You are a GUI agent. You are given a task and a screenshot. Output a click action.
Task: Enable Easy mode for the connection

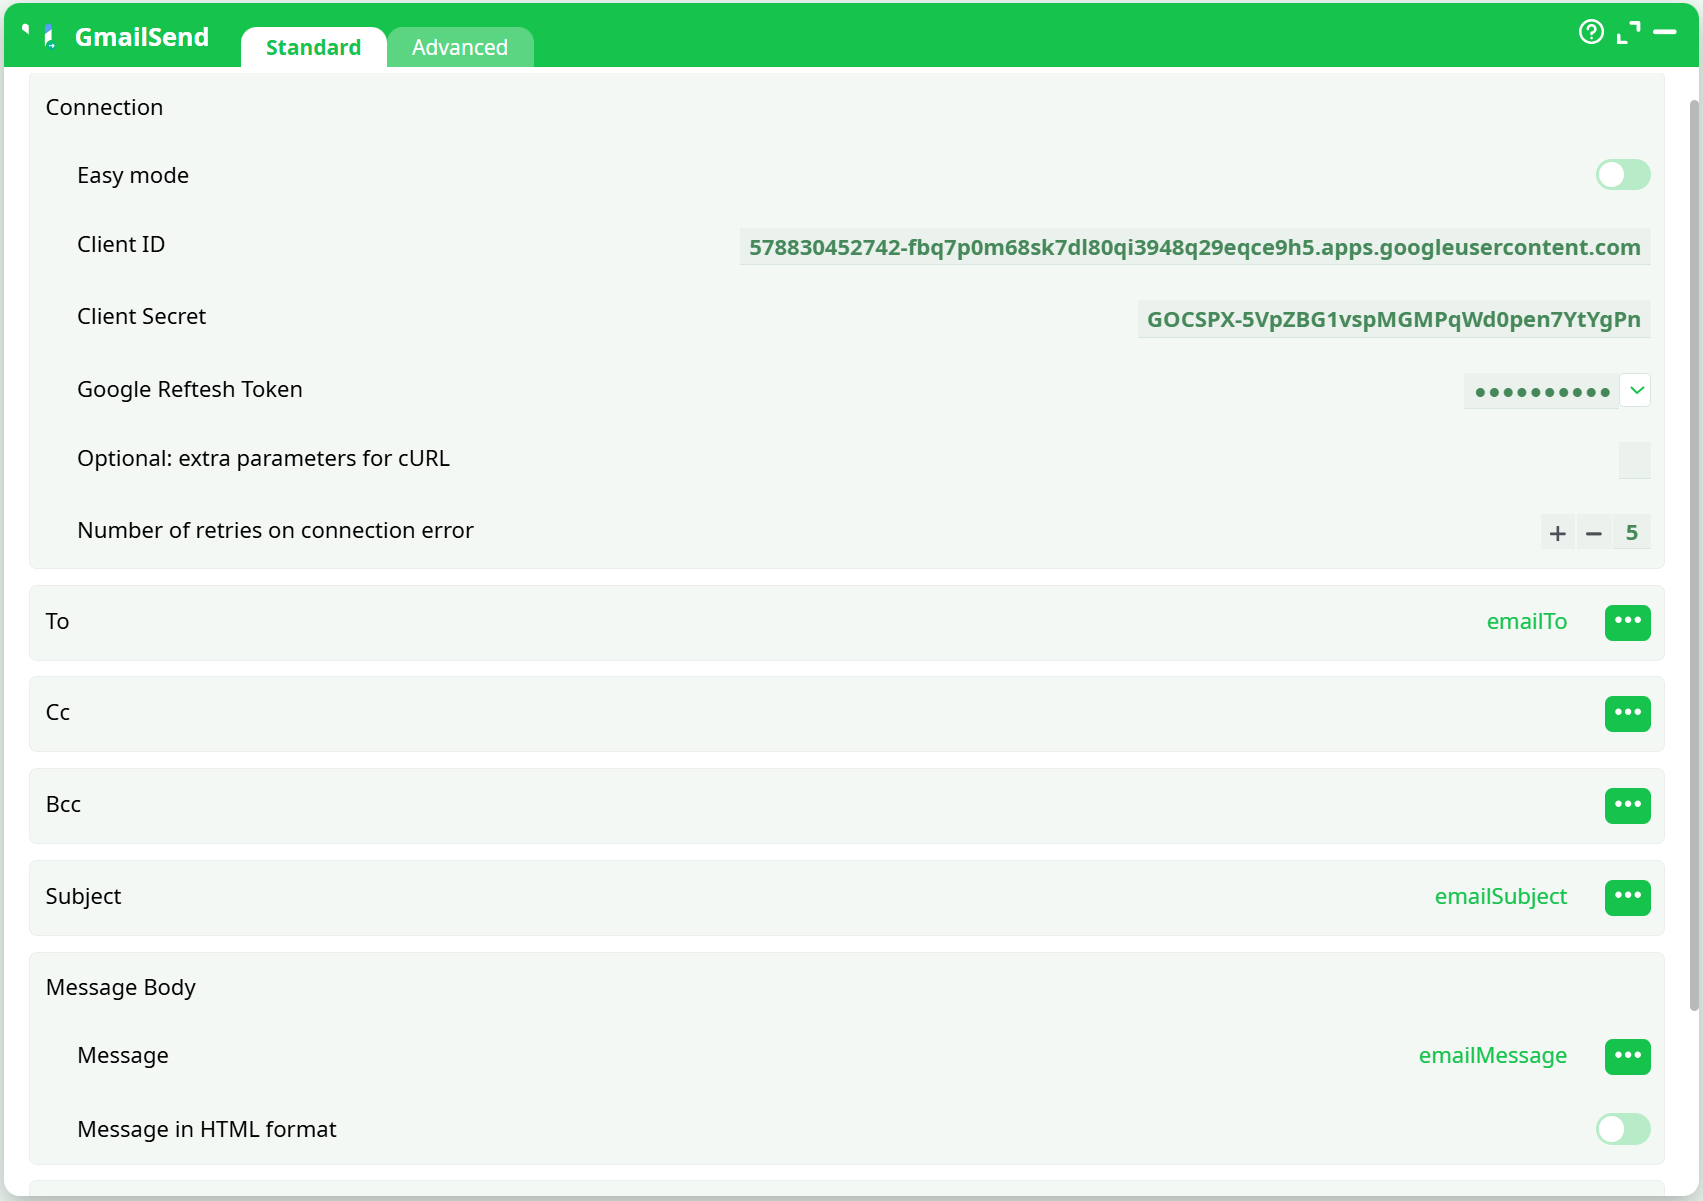coord(1622,174)
